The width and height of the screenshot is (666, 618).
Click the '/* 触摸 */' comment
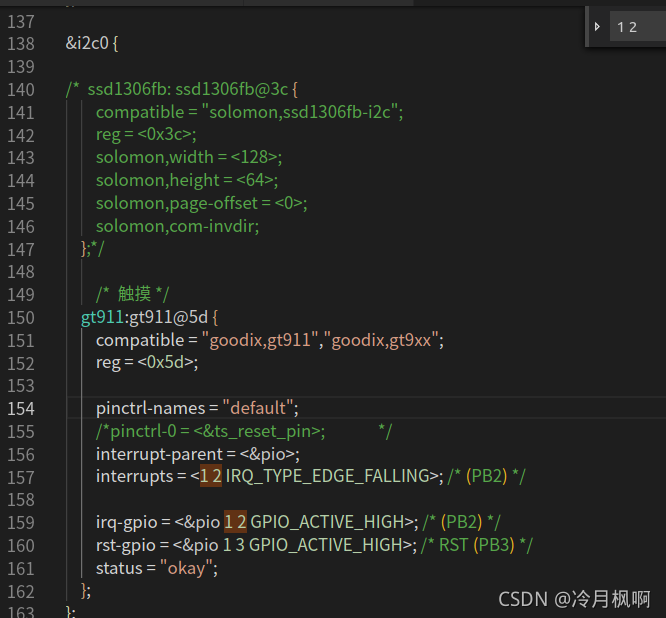pyautogui.click(x=133, y=294)
